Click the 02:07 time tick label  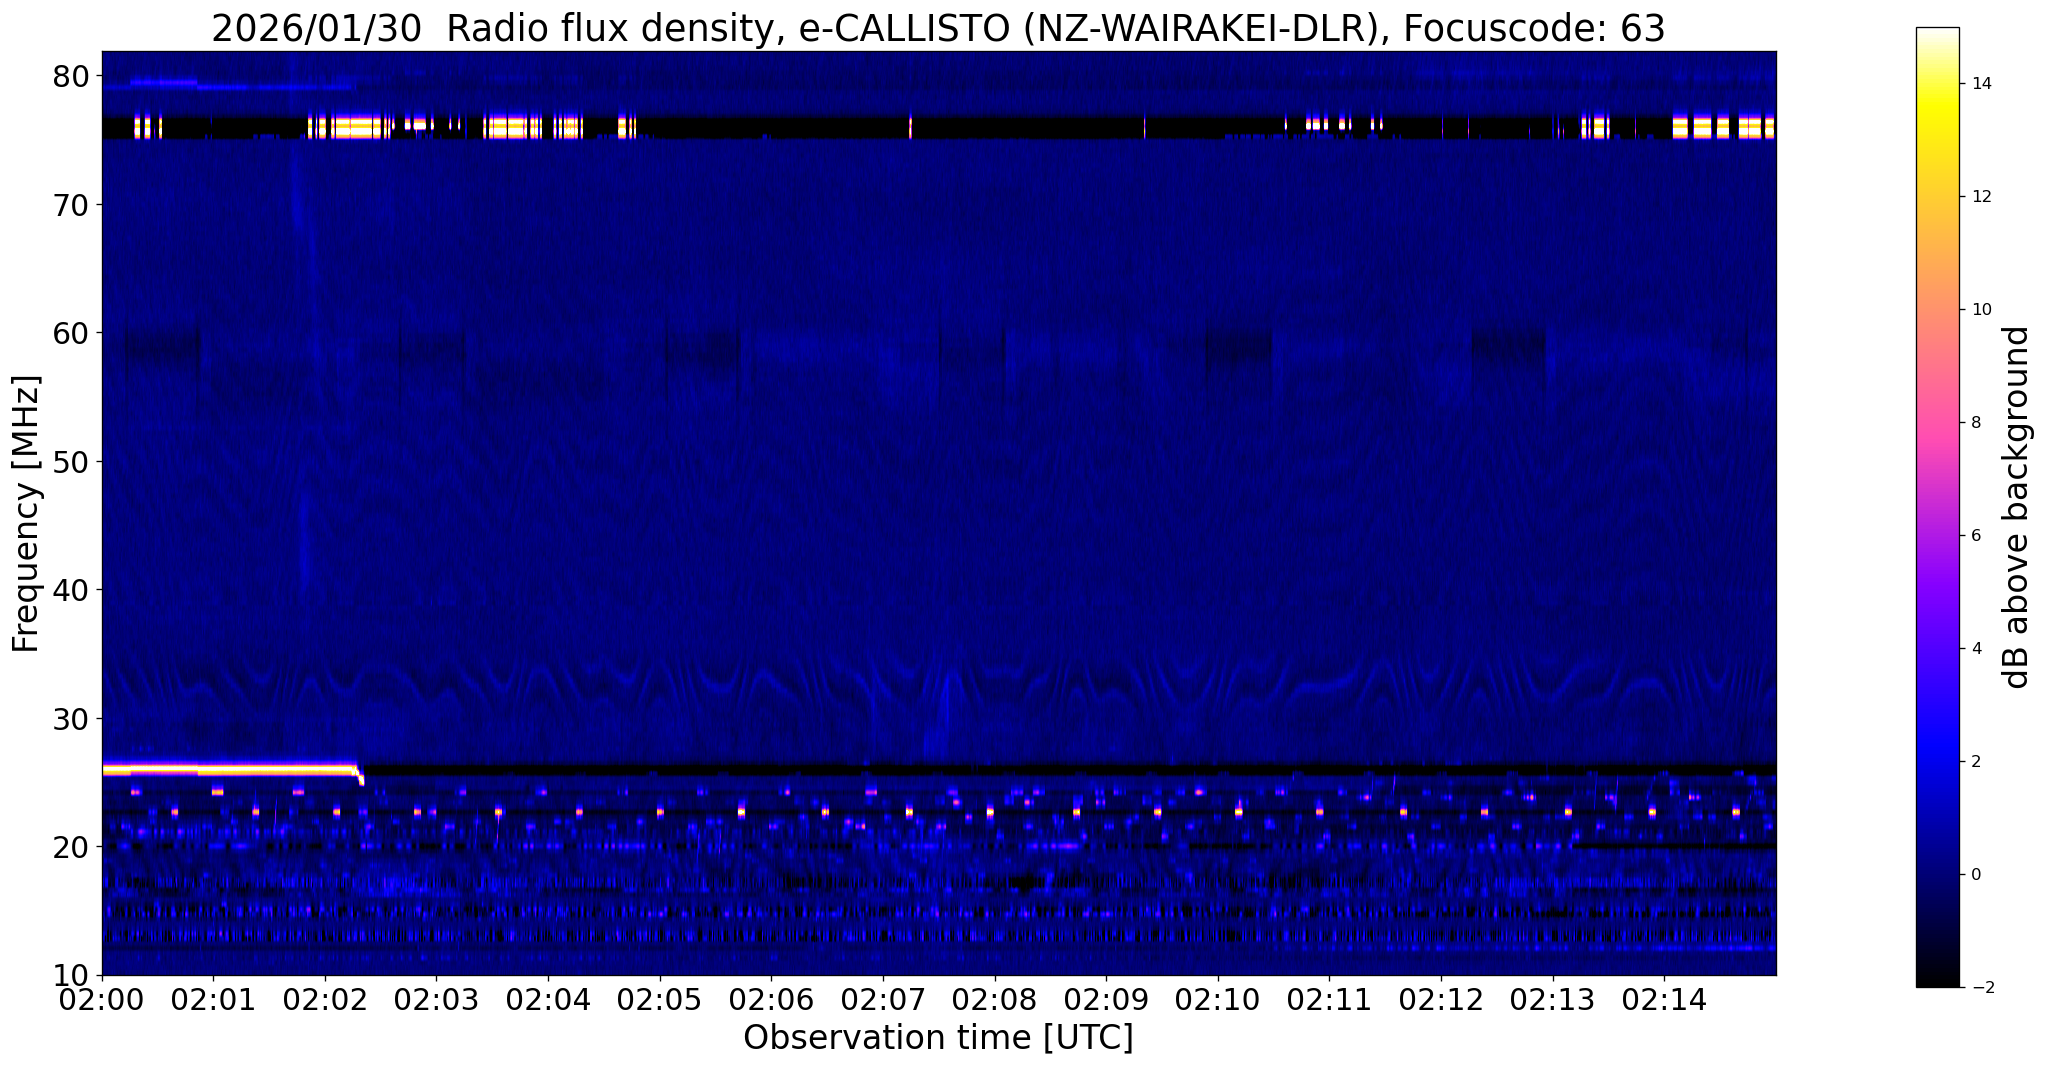[883, 999]
